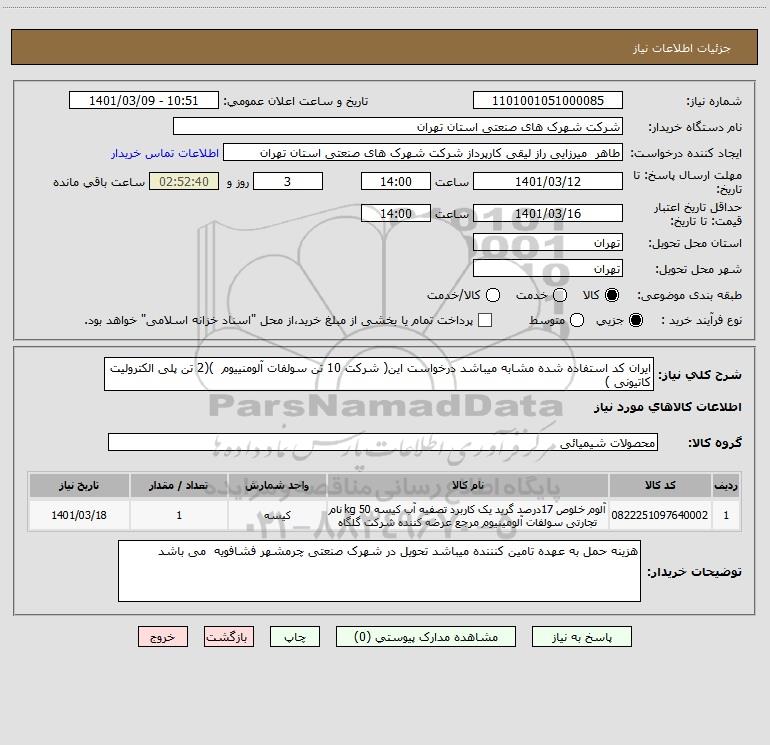
Task: Click the خروج exit button
Action: click(163, 637)
